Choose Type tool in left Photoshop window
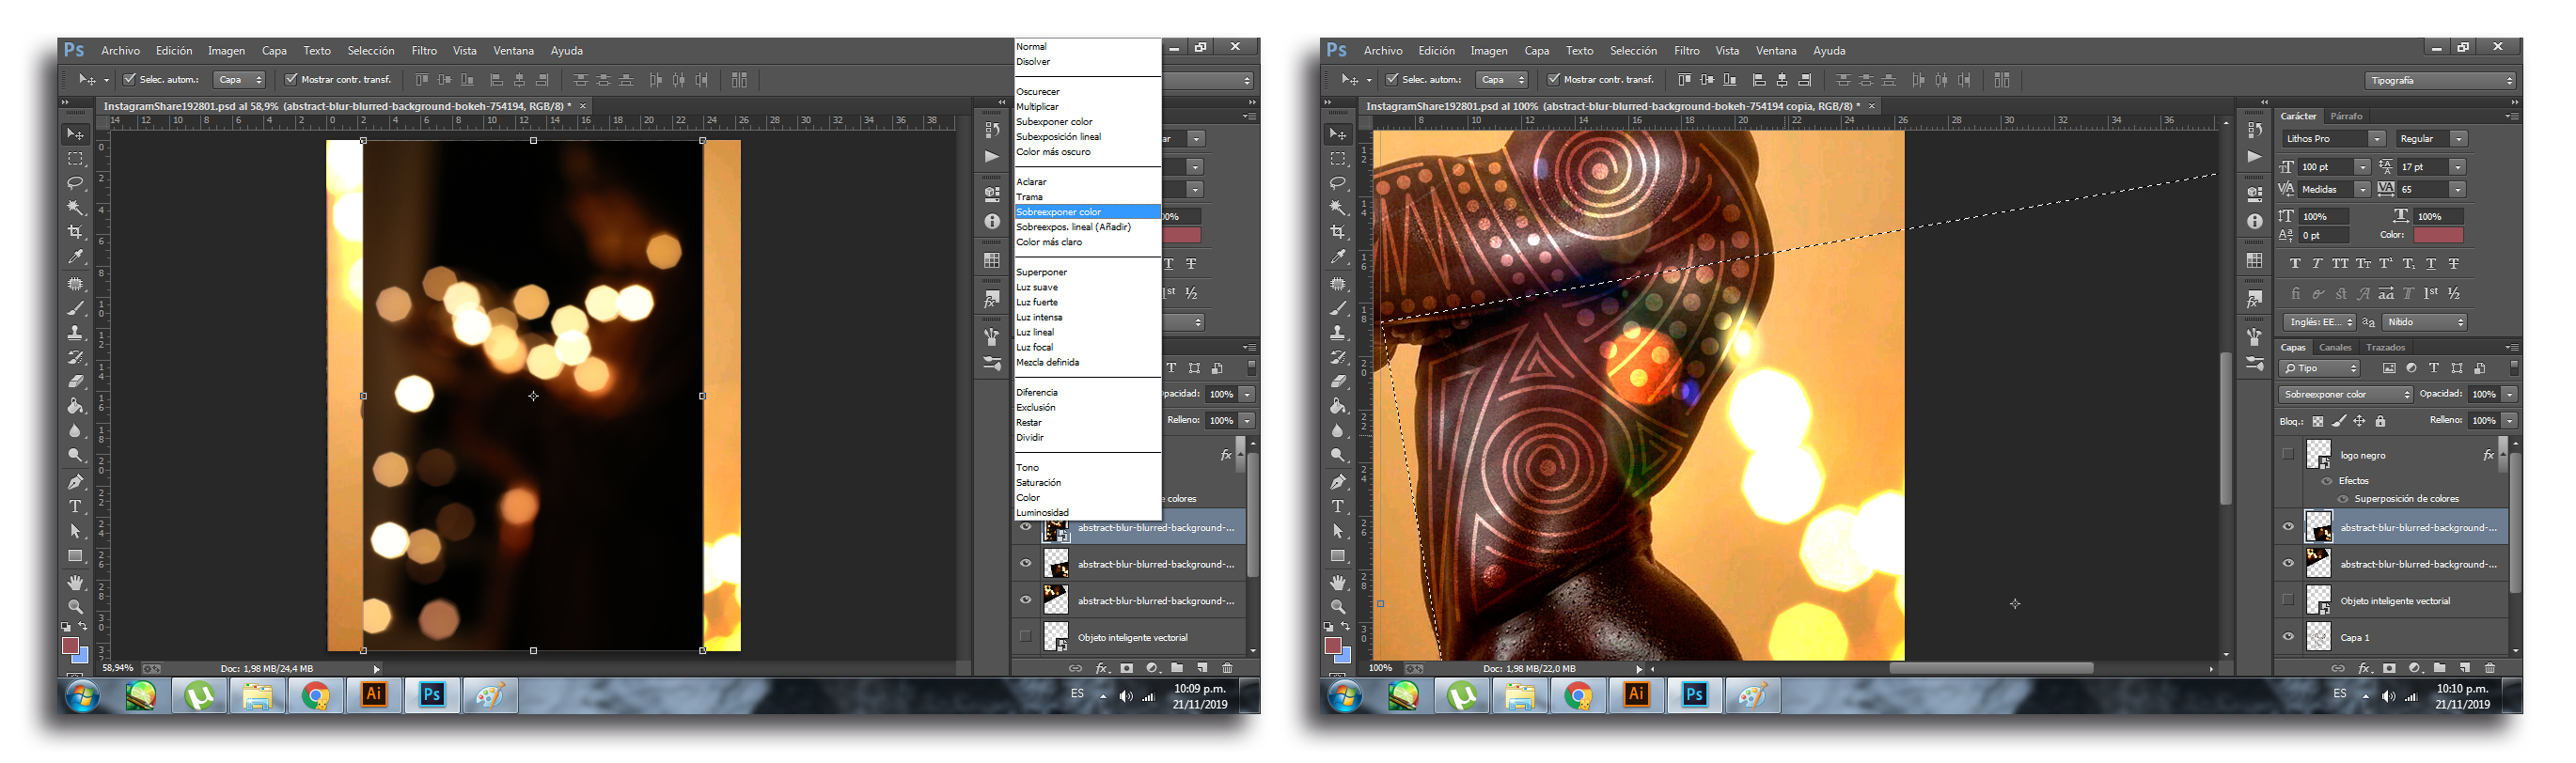 click(x=75, y=506)
